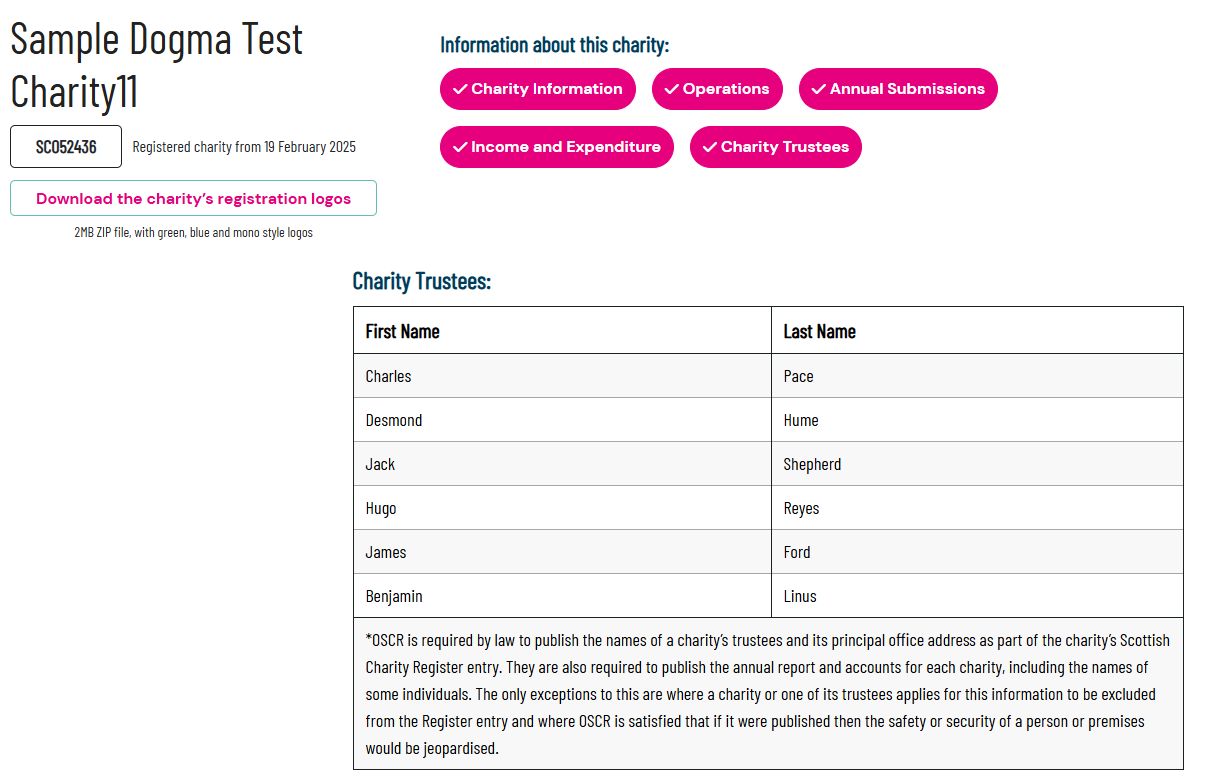Image resolution: width=1228 pixels, height=782 pixels.
Task: Download the charity's registration logos
Action: click(193, 198)
